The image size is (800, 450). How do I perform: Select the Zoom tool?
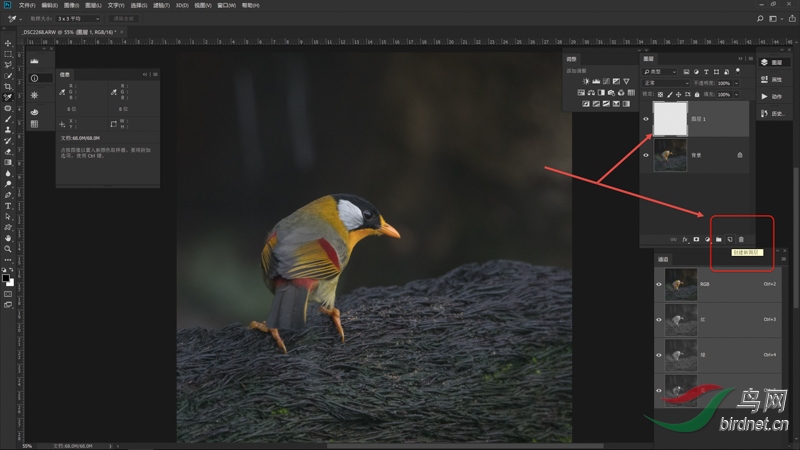pos(8,249)
